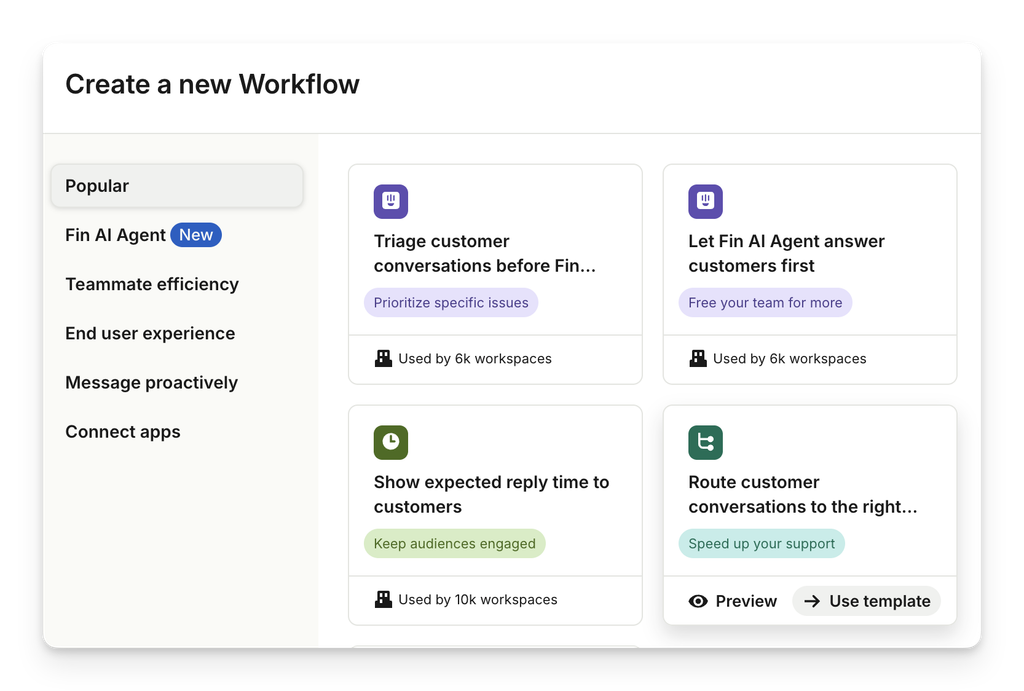Screen dimensions: 1024x691
Task: Click the arrow icon in the Use template button
Action: [x=812, y=601]
